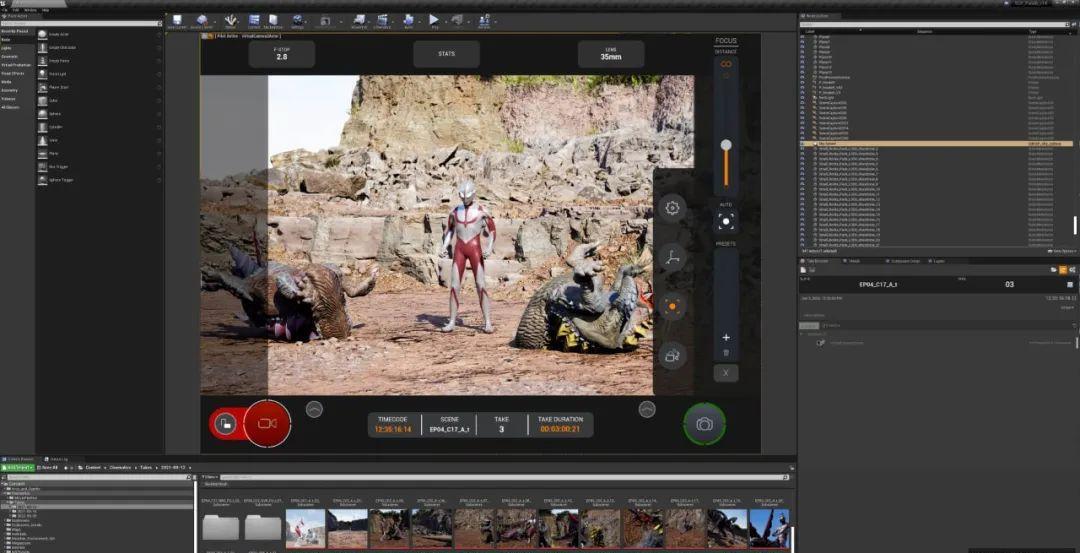Click the gear settings icon in the virtual camera overlay
The image size is (1080, 553).
[x=672, y=208]
